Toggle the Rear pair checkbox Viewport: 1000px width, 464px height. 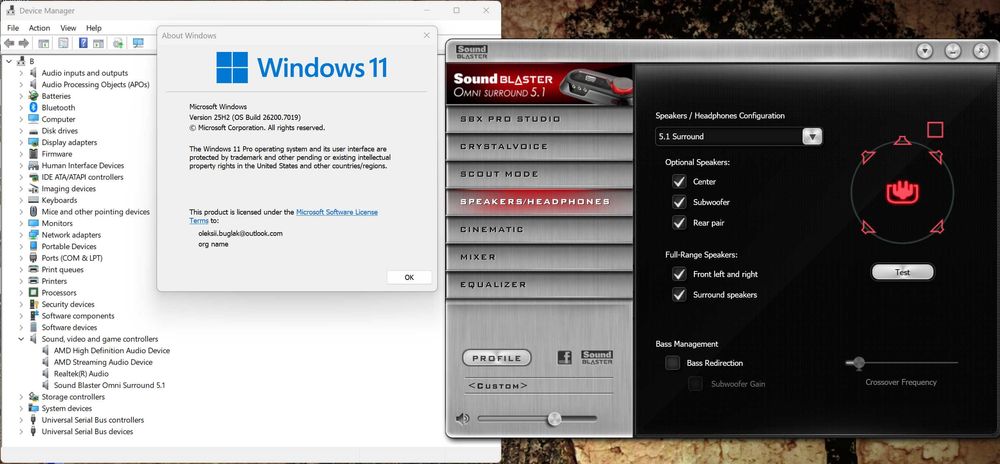679,223
